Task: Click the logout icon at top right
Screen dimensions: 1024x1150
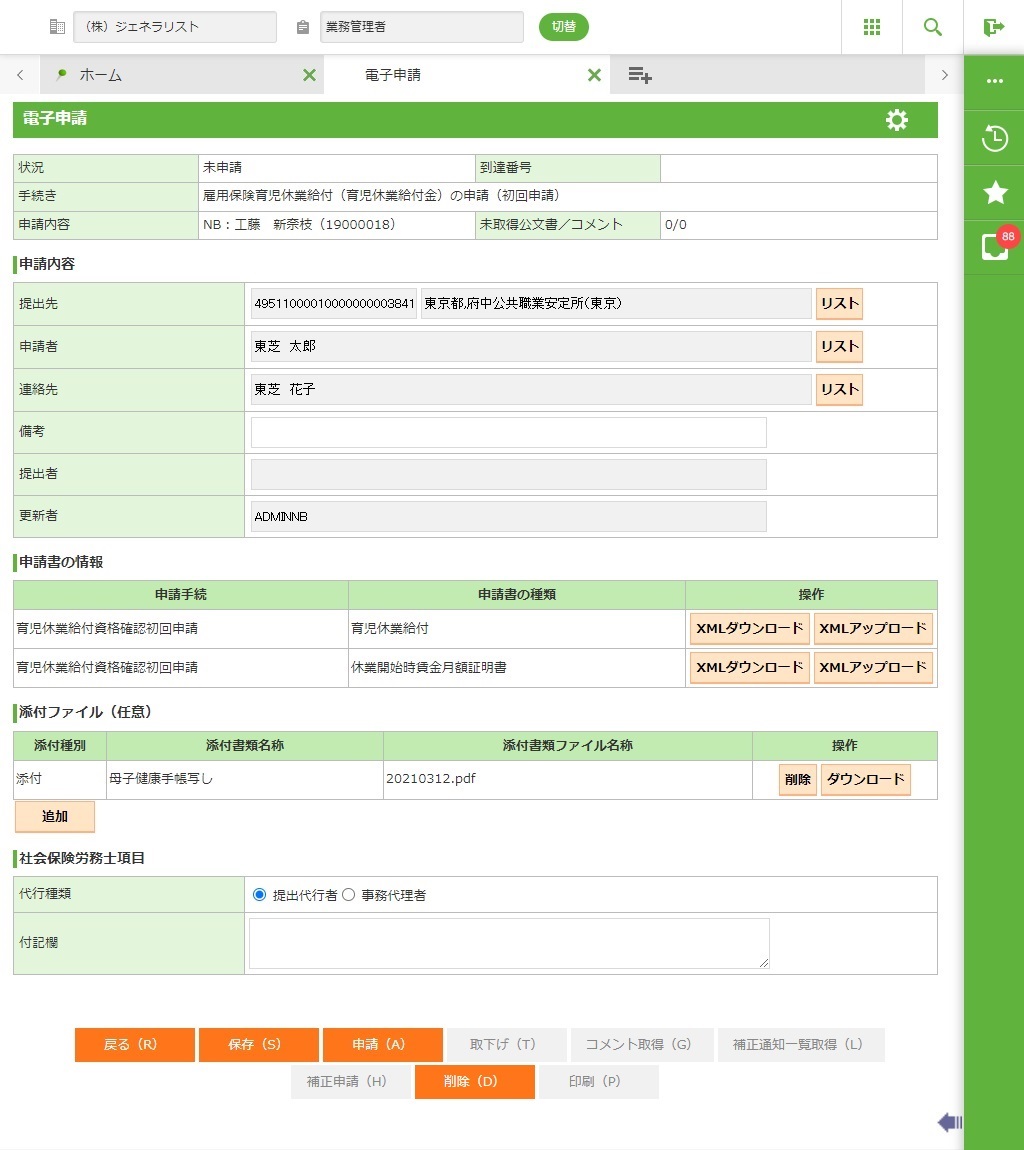Action: pos(993,27)
